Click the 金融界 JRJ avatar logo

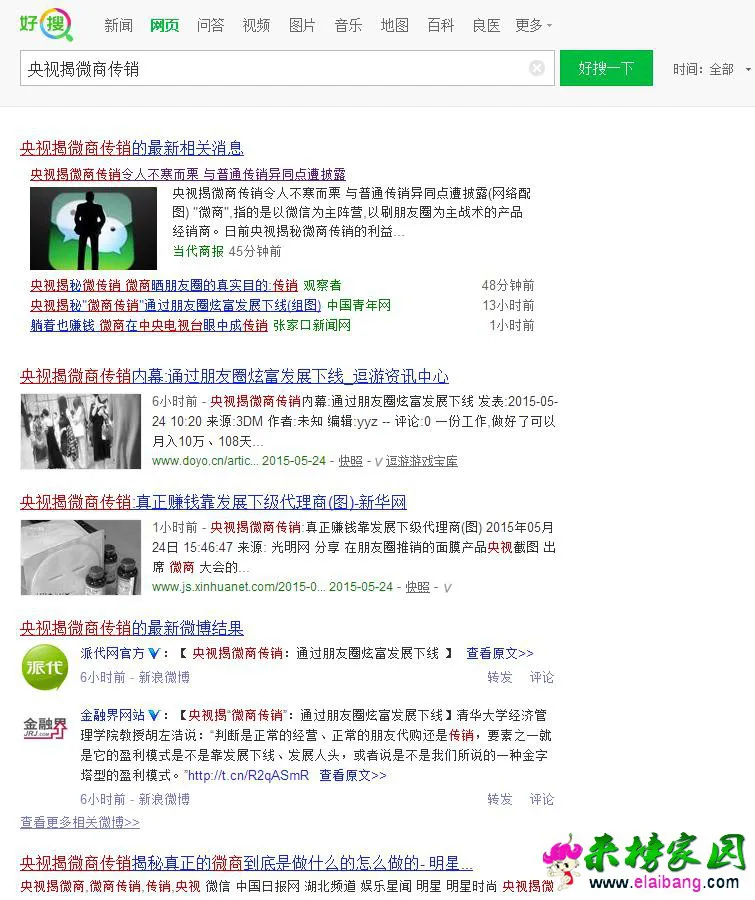coord(45,729)
